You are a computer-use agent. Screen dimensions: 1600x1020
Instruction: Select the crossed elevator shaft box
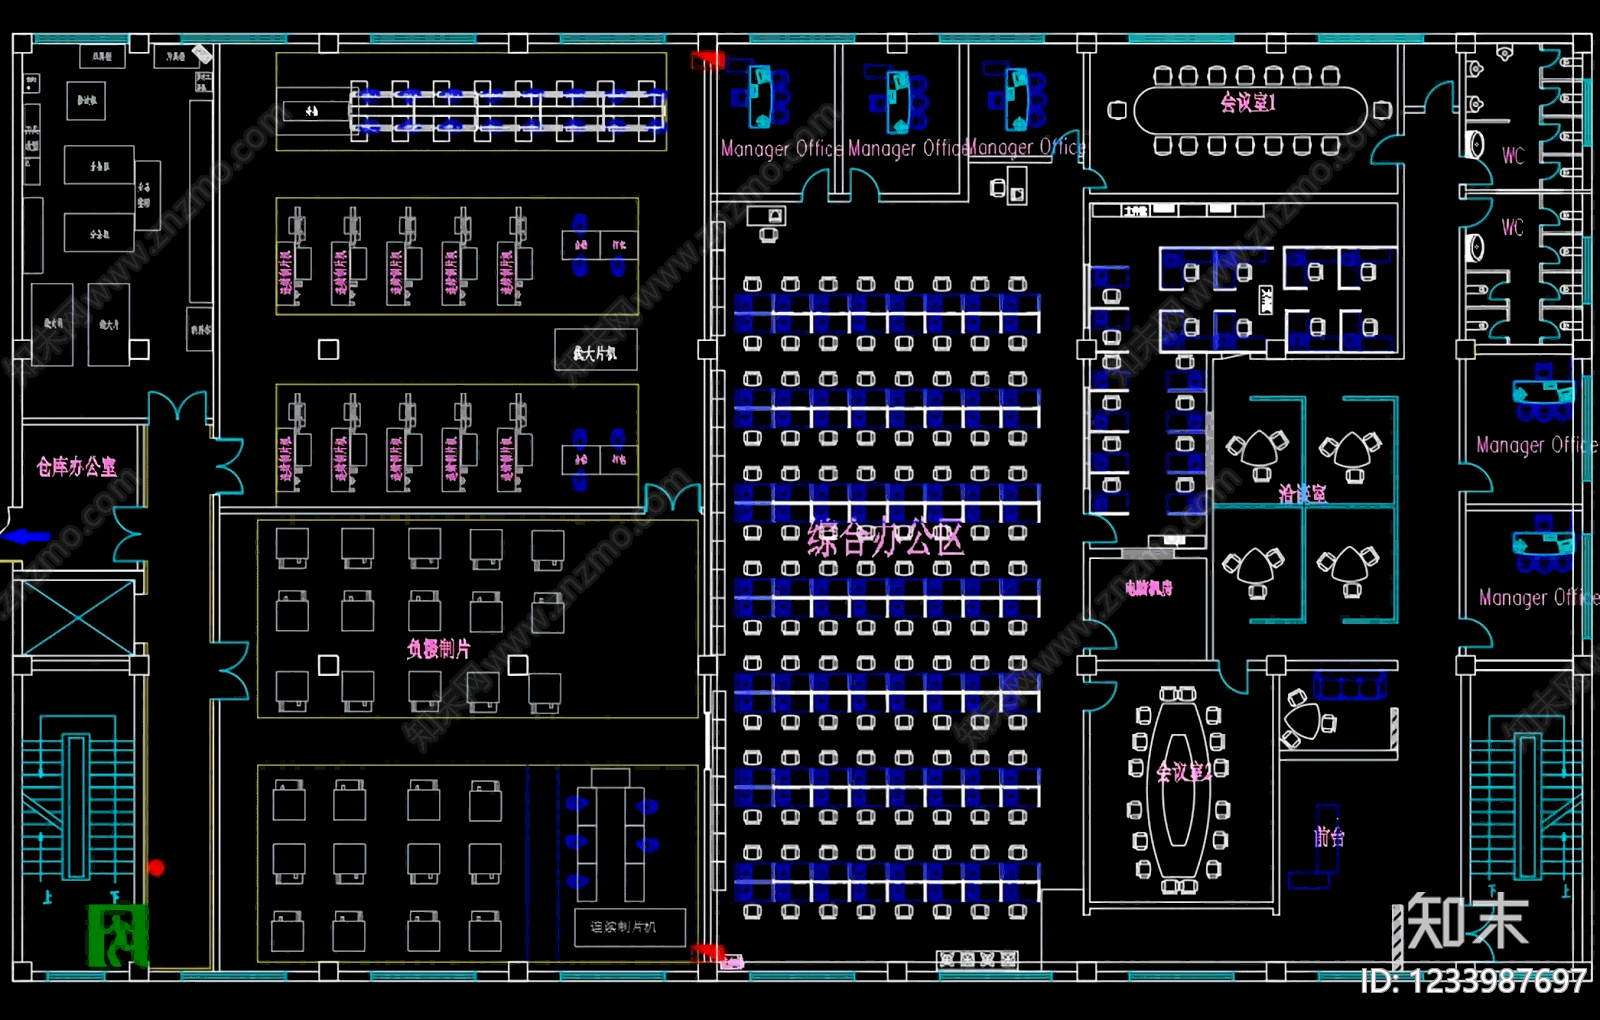78,618
